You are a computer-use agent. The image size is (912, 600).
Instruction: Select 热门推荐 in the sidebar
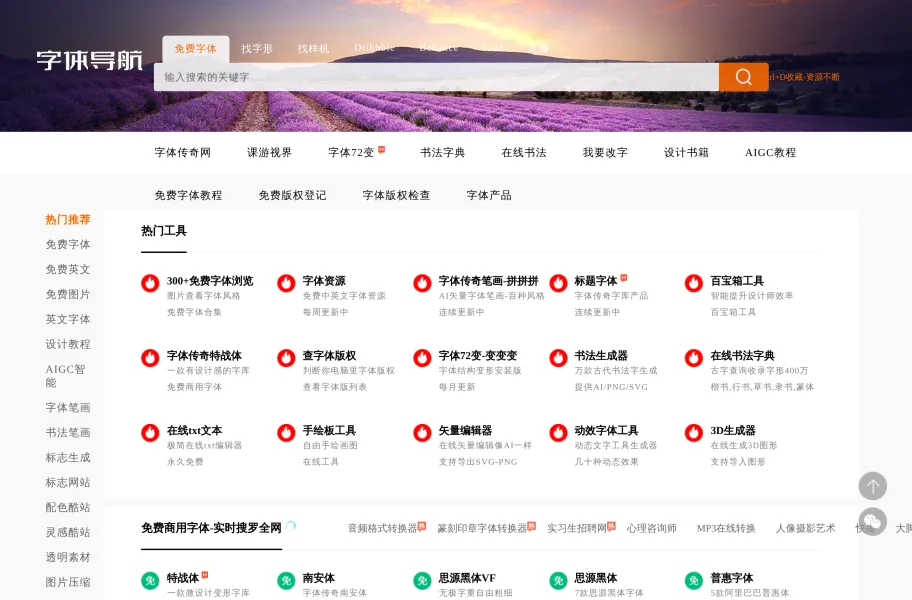click(x=68, y=219)
